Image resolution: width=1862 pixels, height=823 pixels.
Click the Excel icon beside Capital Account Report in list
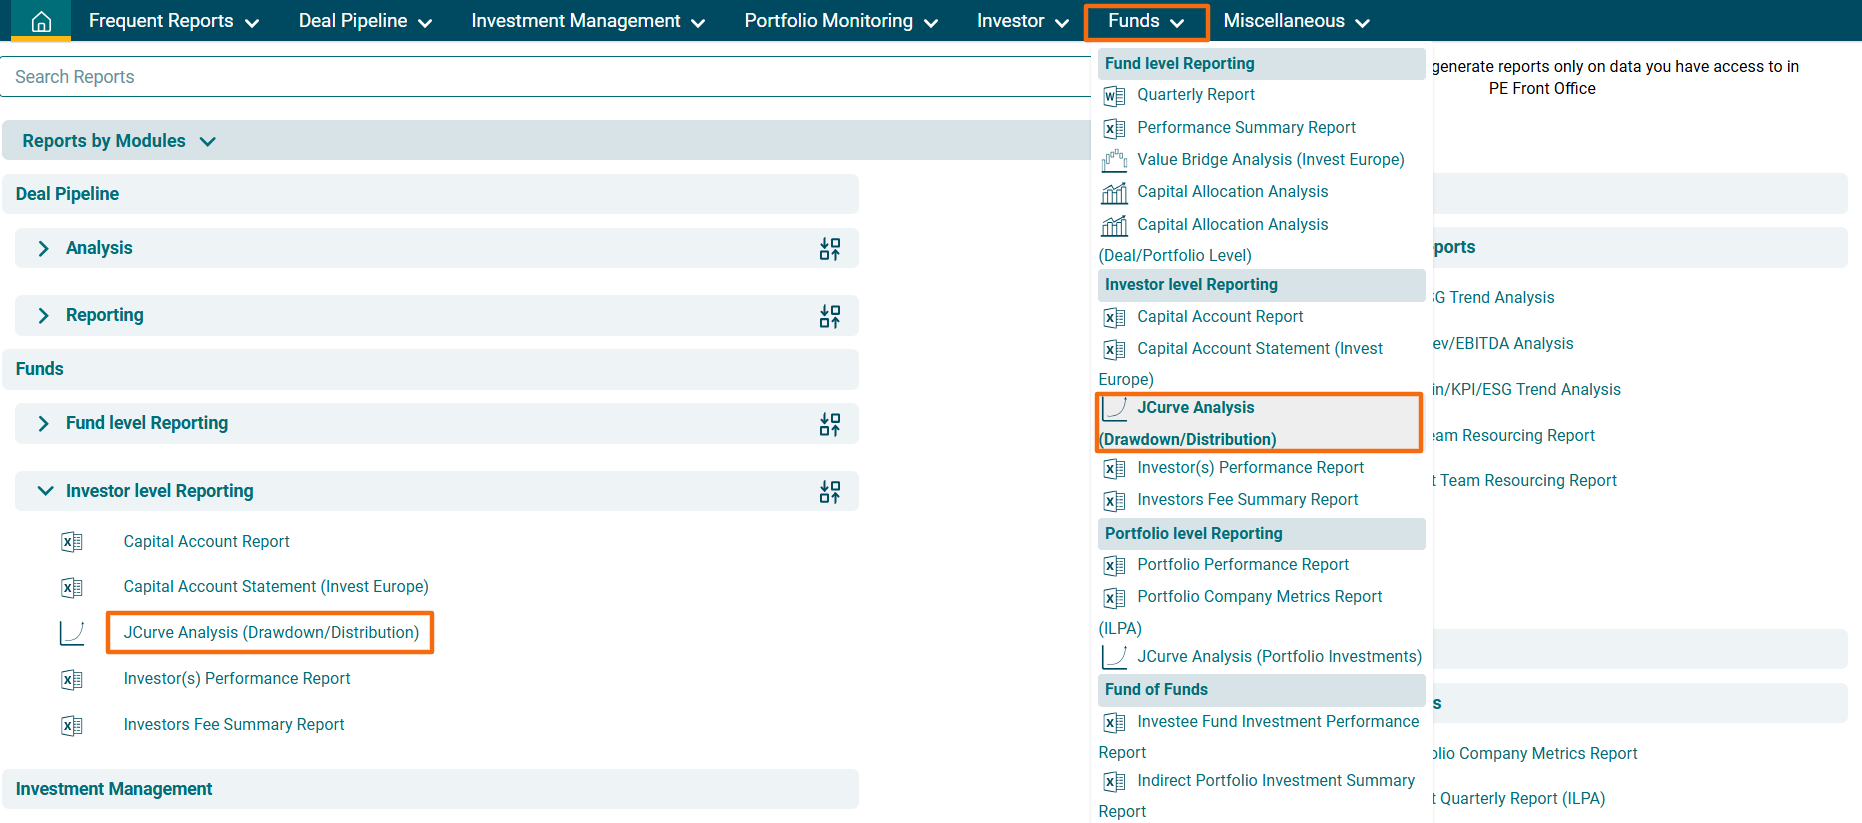pos(72,542)
